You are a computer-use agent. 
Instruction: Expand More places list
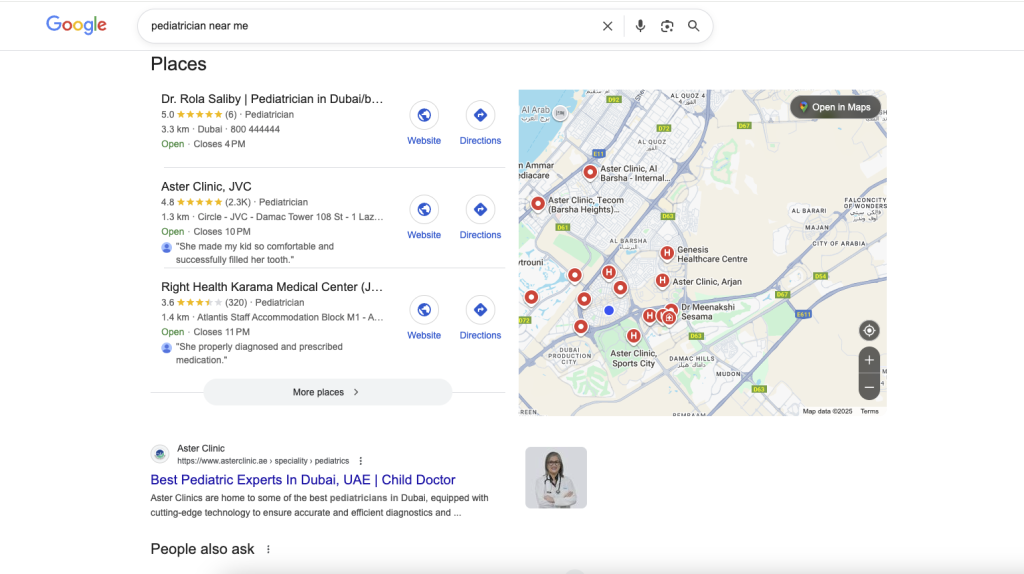(x=327, y=392)
